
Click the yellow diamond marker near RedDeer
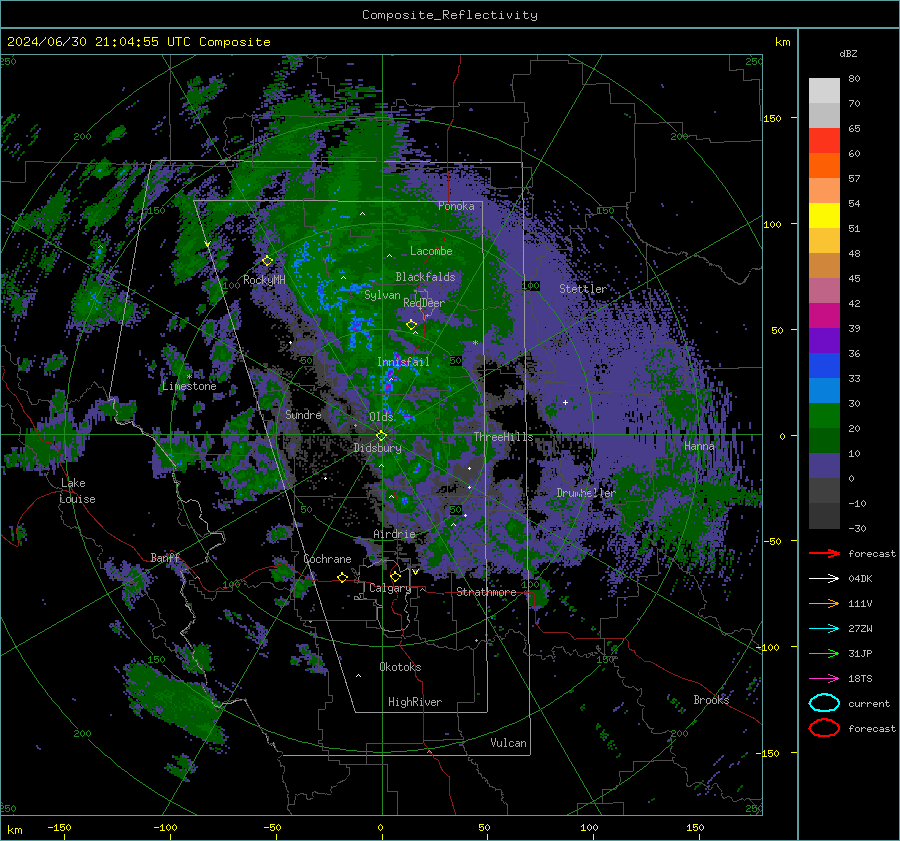tap(411, 325)
